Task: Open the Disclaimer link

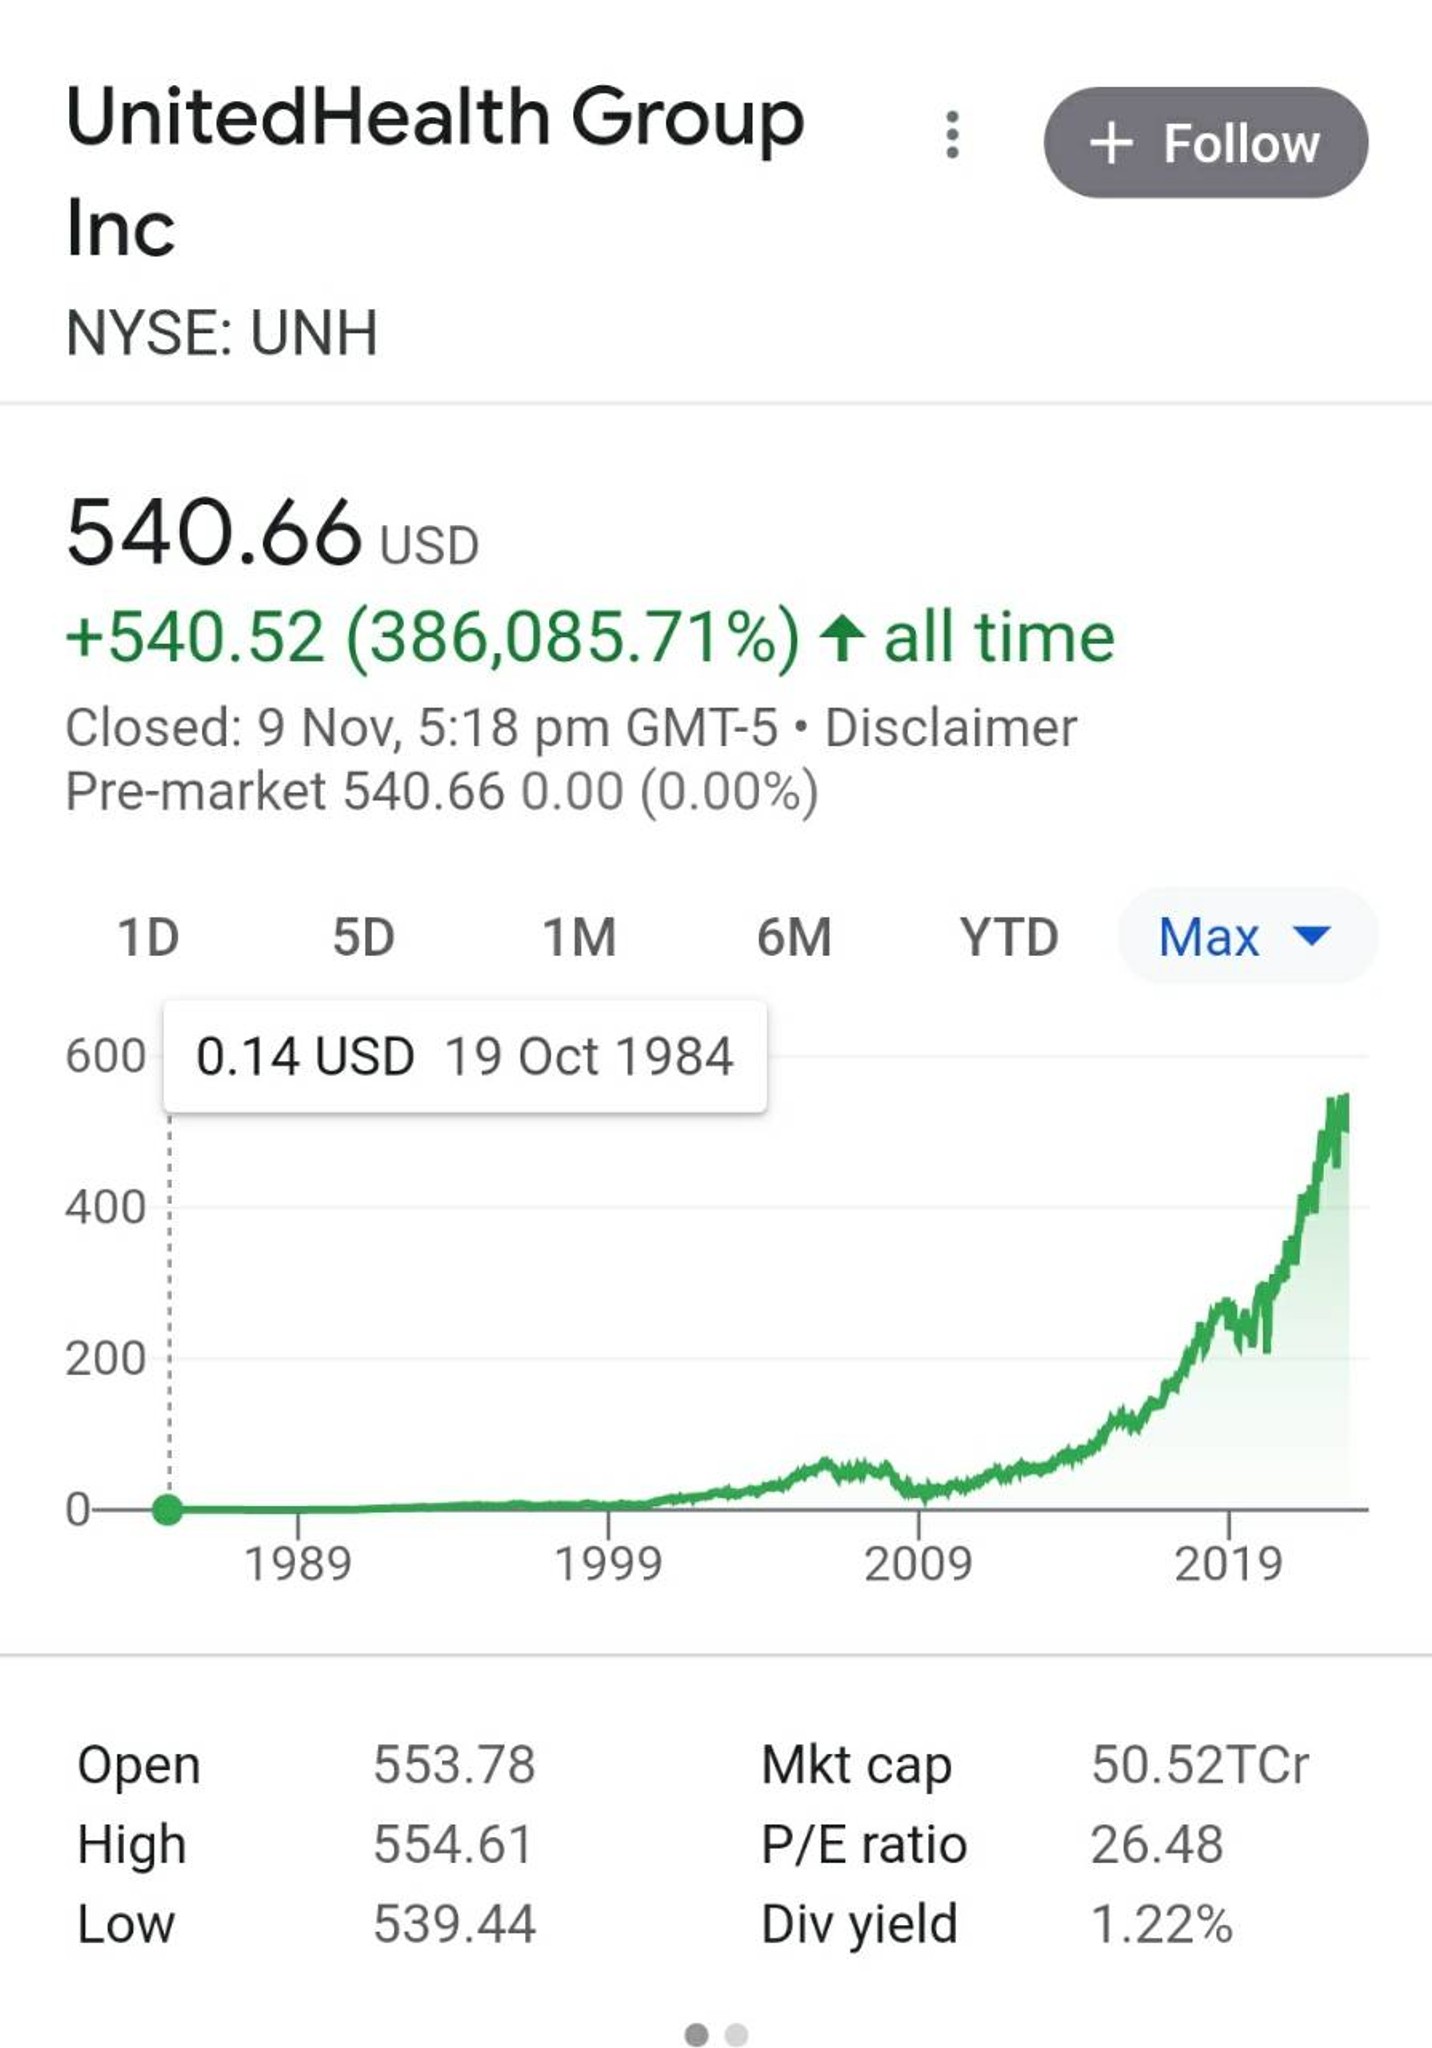Action: (x=950, y=727)
